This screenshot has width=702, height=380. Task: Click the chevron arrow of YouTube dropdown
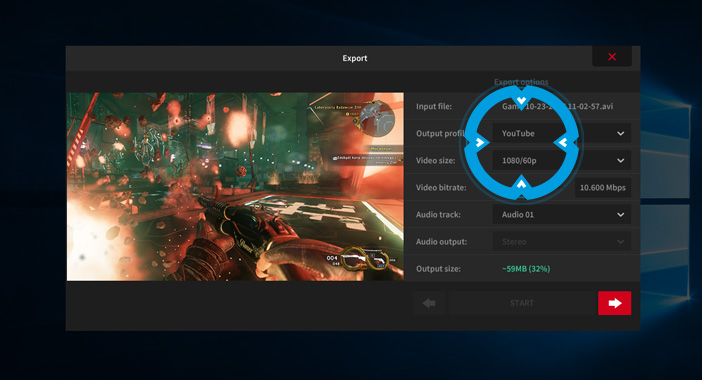[621, 133]
